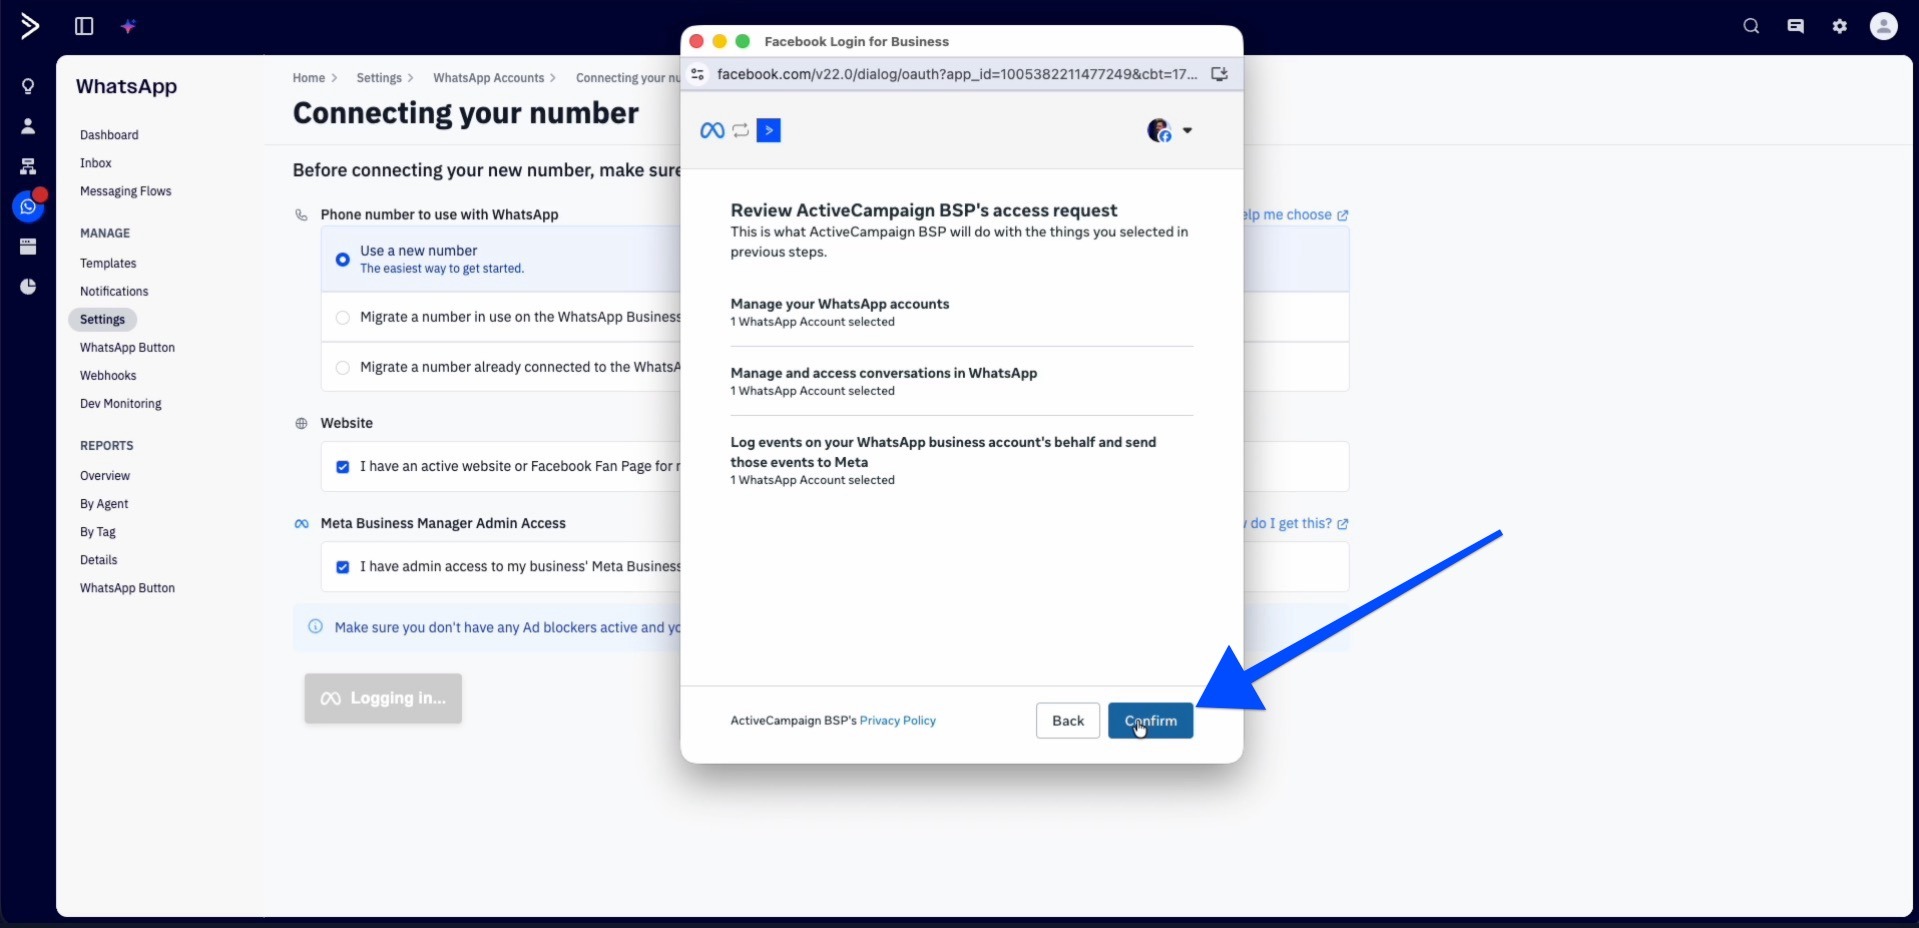This screenshot has height=928, width=1919.
Task: Select Migrate a number already connected radio
Action: click(343, 367)
